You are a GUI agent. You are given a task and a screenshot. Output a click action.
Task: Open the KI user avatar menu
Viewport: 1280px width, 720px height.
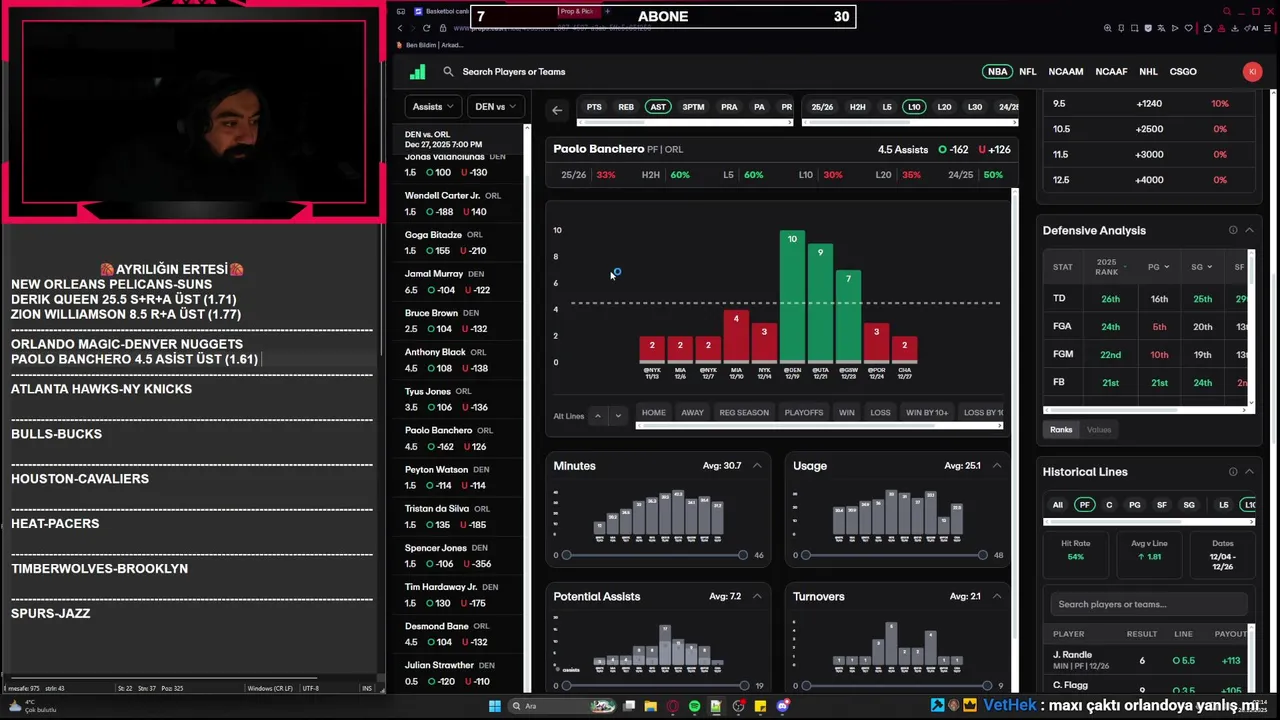pos(1252,72)
